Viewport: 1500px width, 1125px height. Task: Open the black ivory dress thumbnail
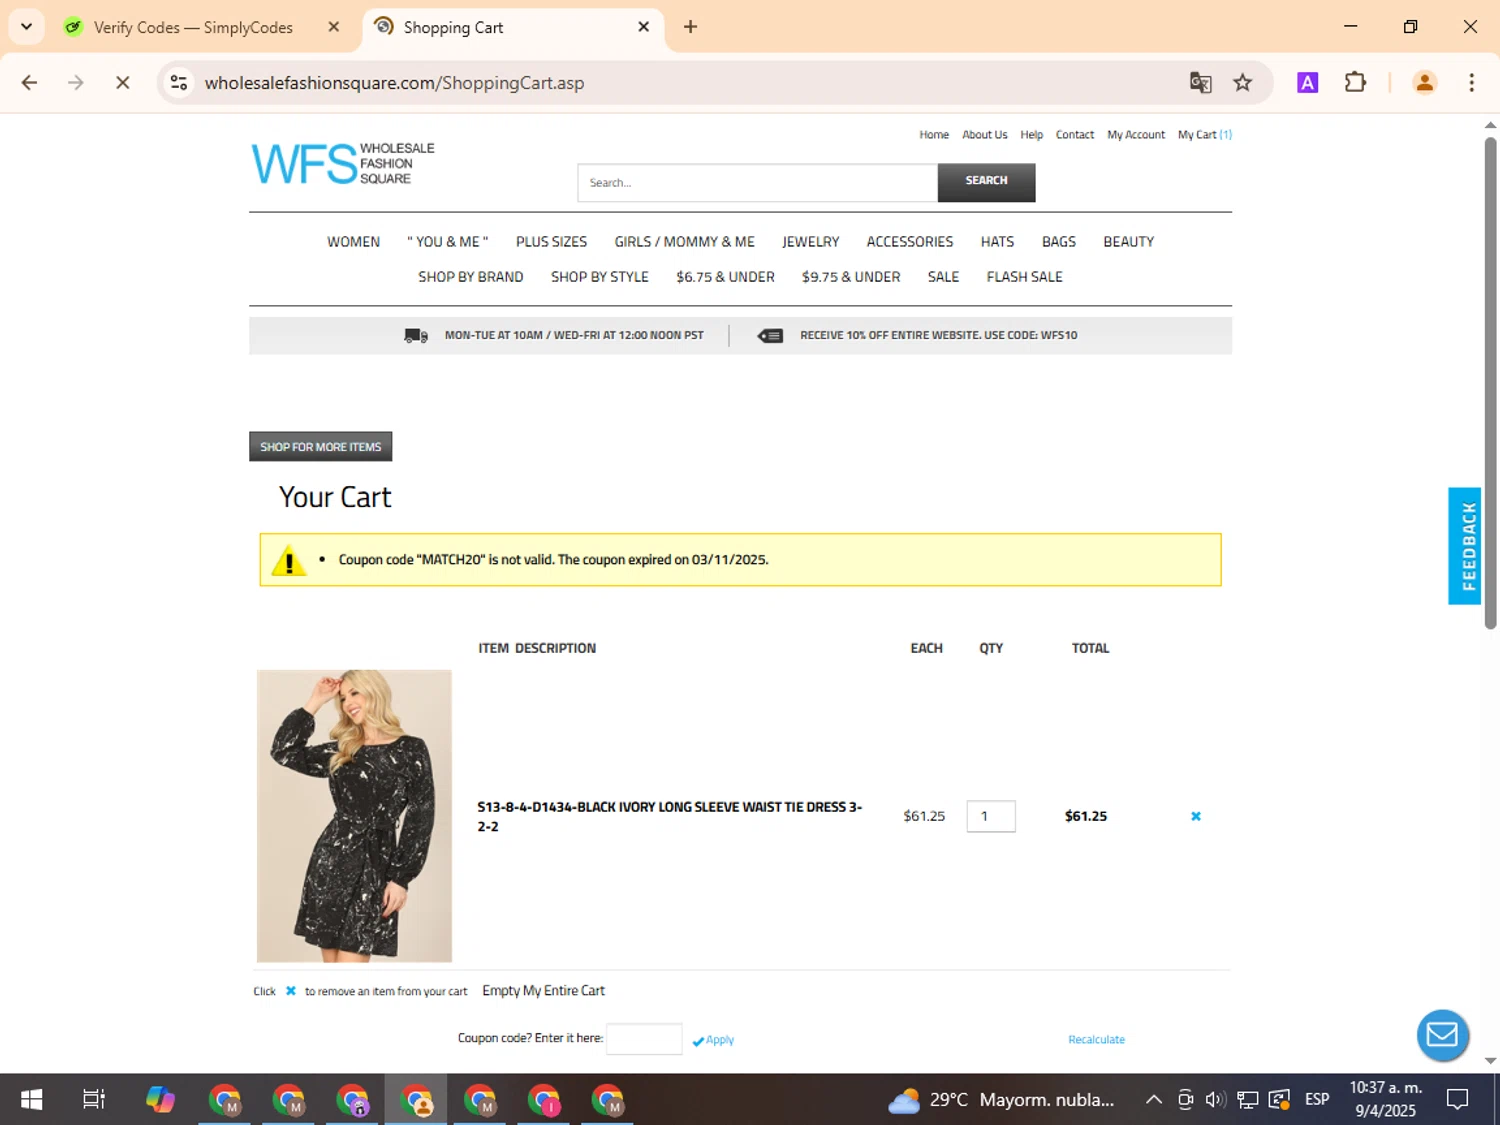click(354, 816)
